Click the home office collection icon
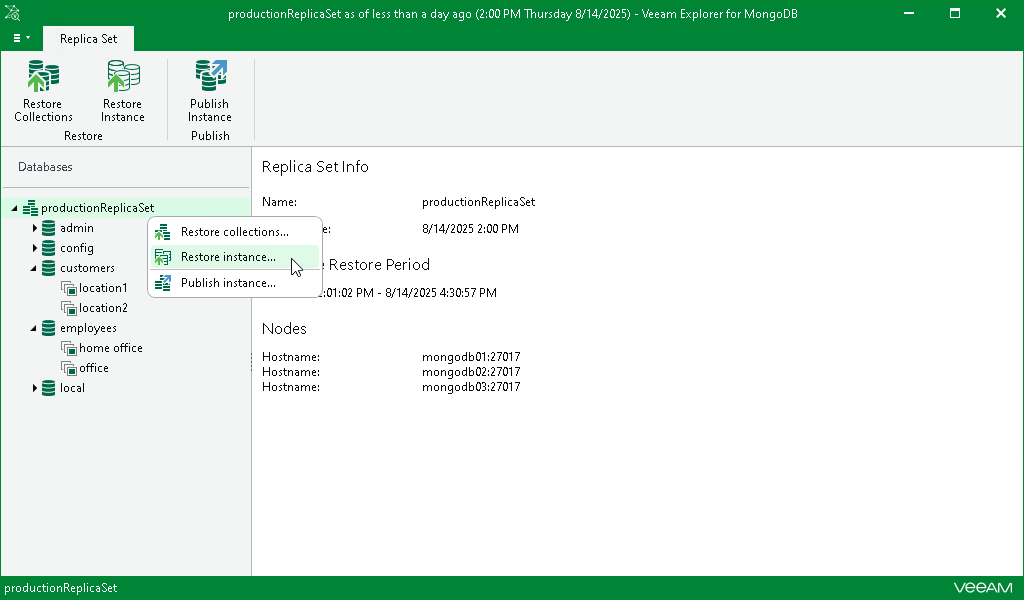Image resolution: width=1024 pixels, height=600 pixels. point(69,348)
